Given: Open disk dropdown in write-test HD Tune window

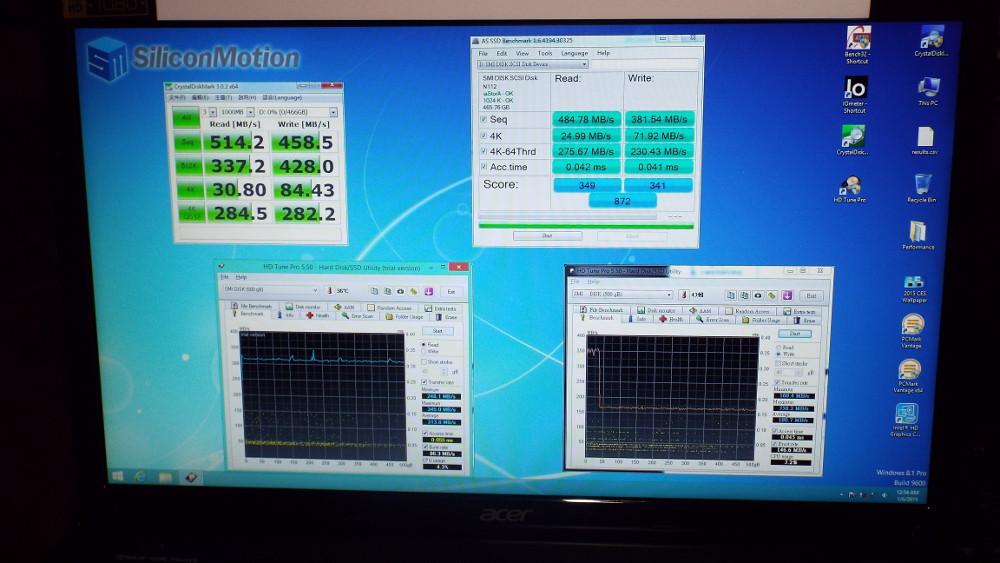Looking at the screenshot, I should tap(622, 295).
